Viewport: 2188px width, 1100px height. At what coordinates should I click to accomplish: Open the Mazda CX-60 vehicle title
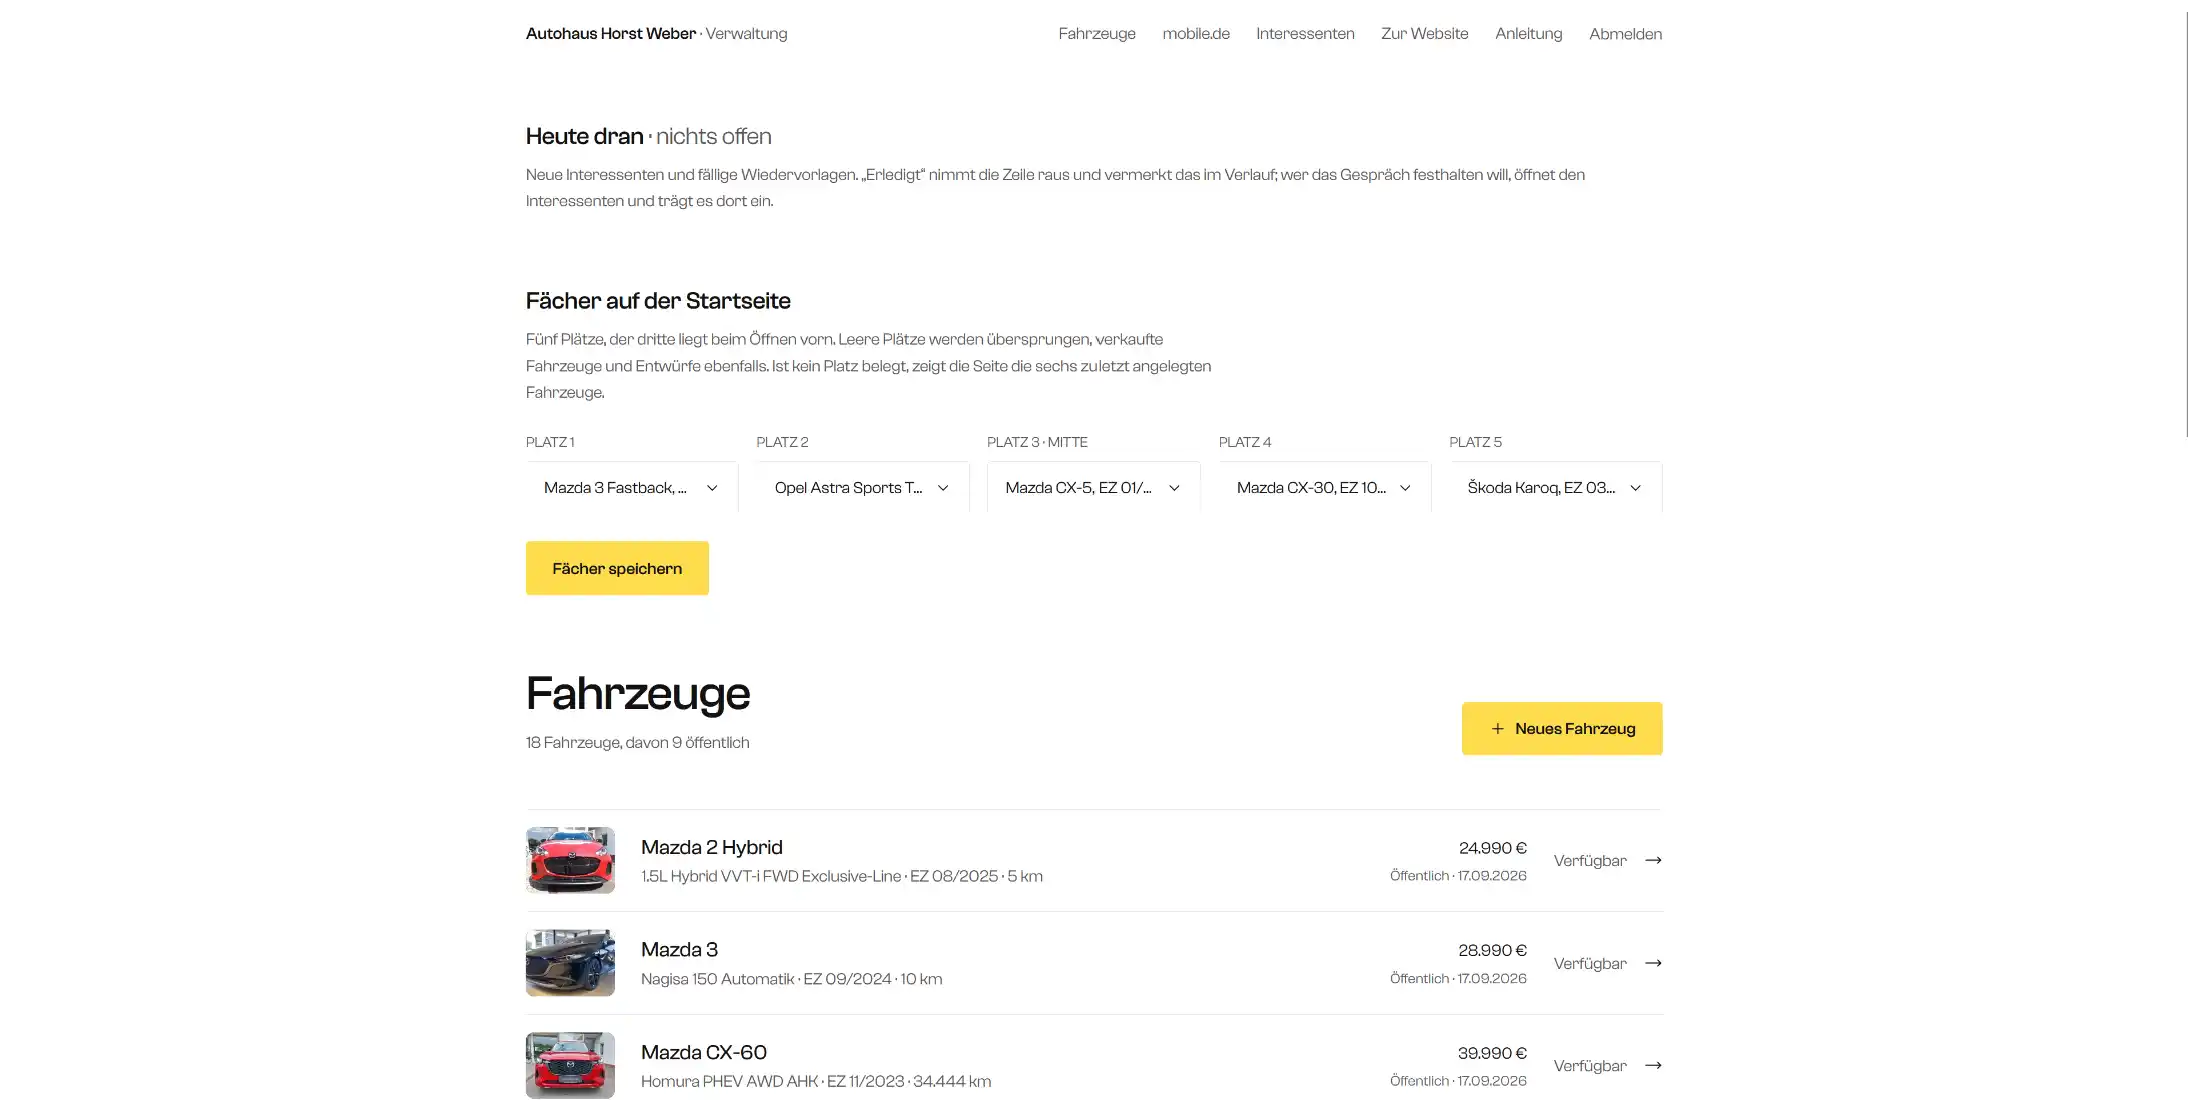click(x=703, y=1052)
